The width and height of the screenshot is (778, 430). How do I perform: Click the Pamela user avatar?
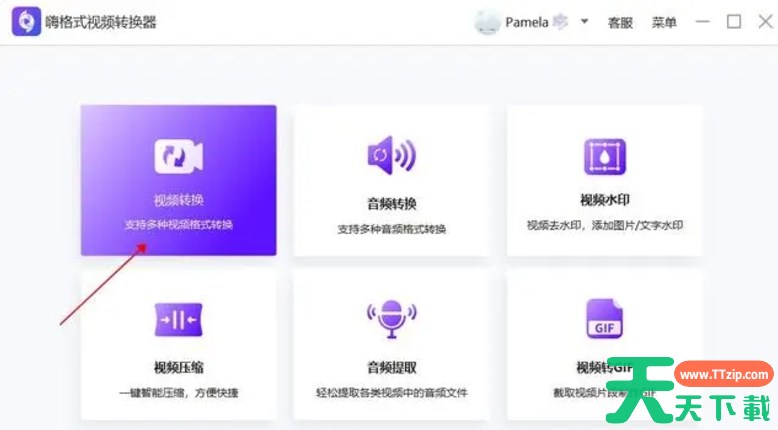[x=487, y=22]
